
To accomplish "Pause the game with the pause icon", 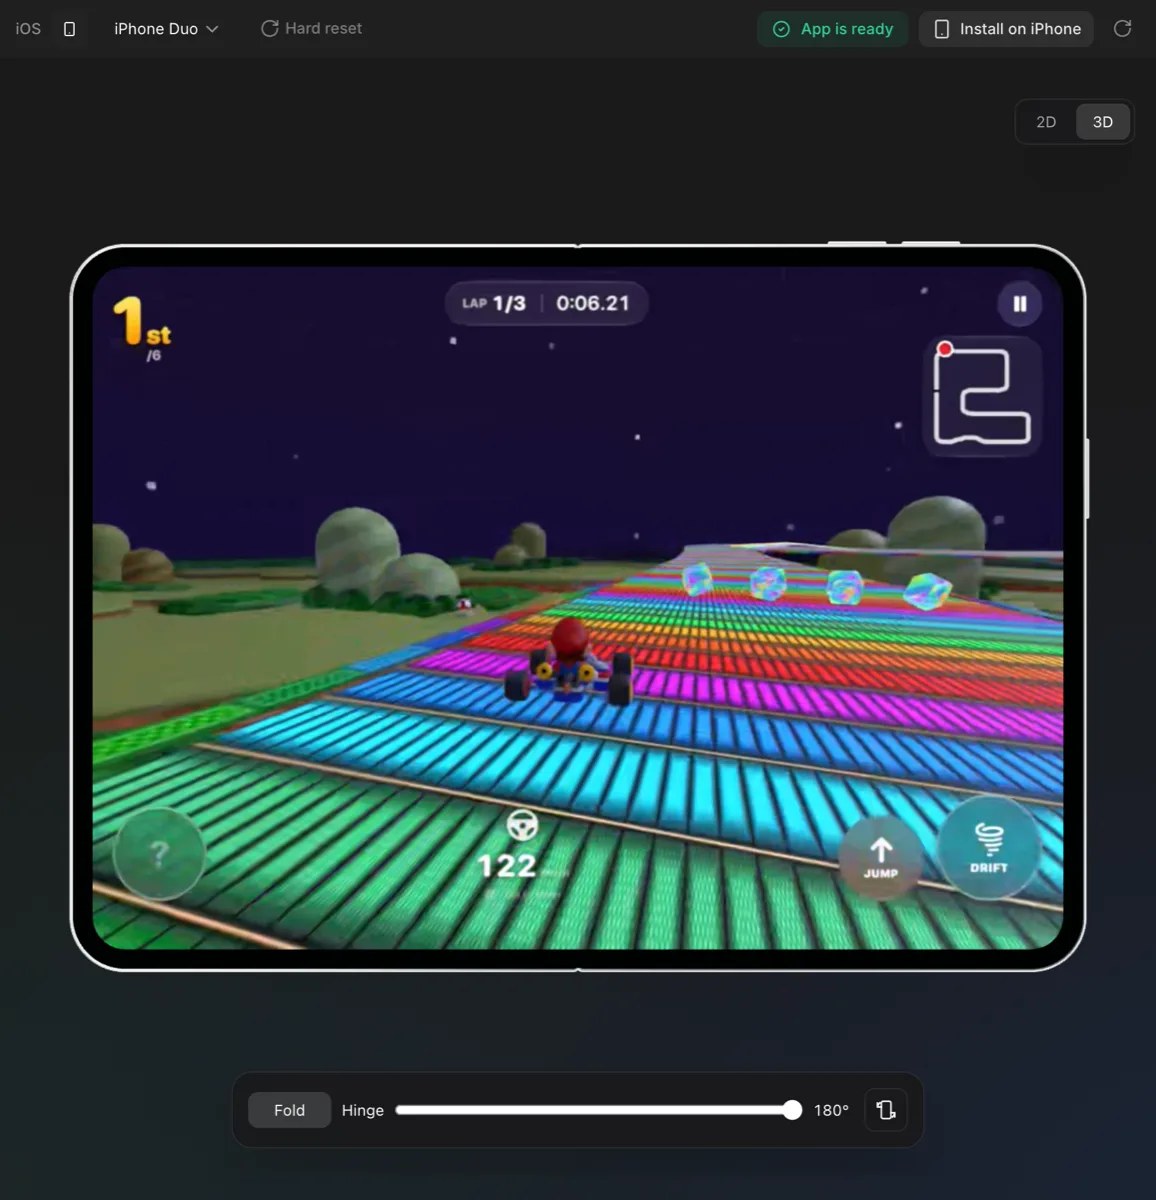I will [1020, 304].
